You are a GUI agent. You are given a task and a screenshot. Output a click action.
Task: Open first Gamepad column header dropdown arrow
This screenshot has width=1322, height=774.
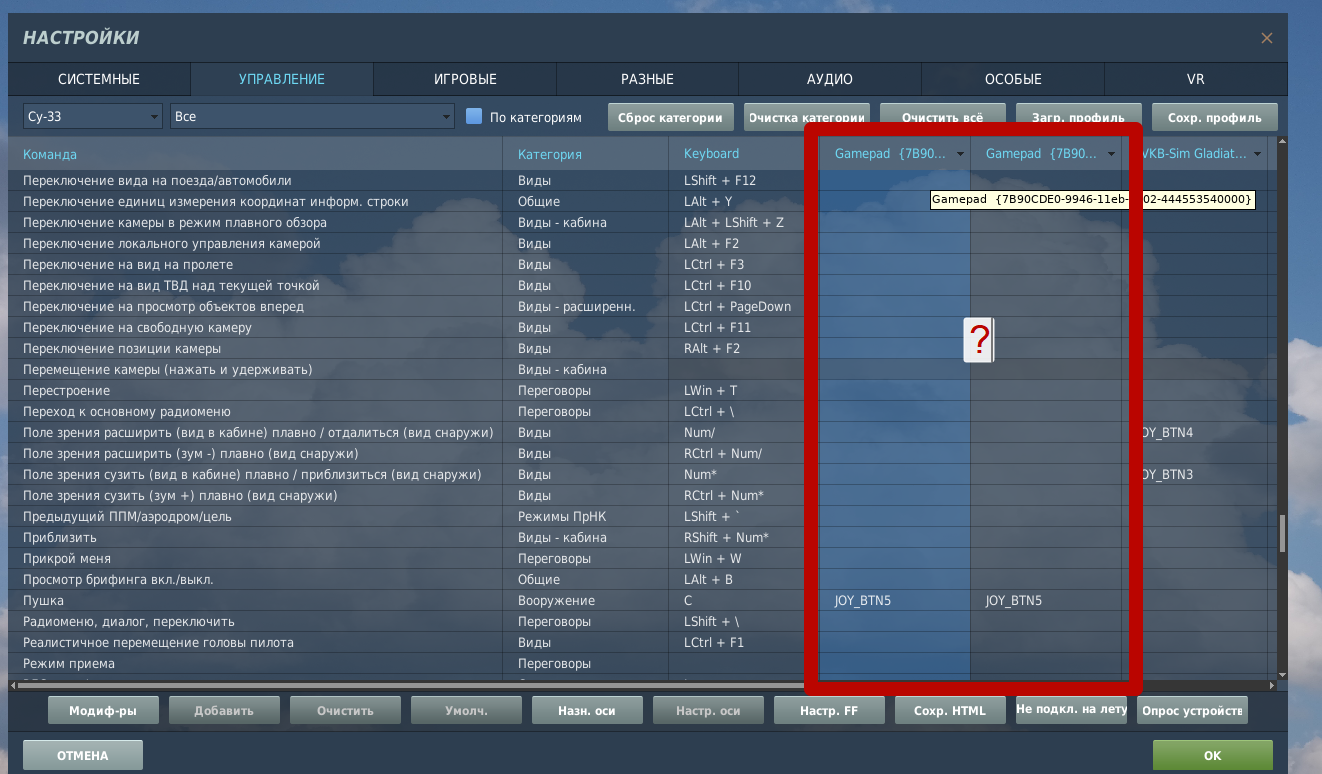coord(960,154)
